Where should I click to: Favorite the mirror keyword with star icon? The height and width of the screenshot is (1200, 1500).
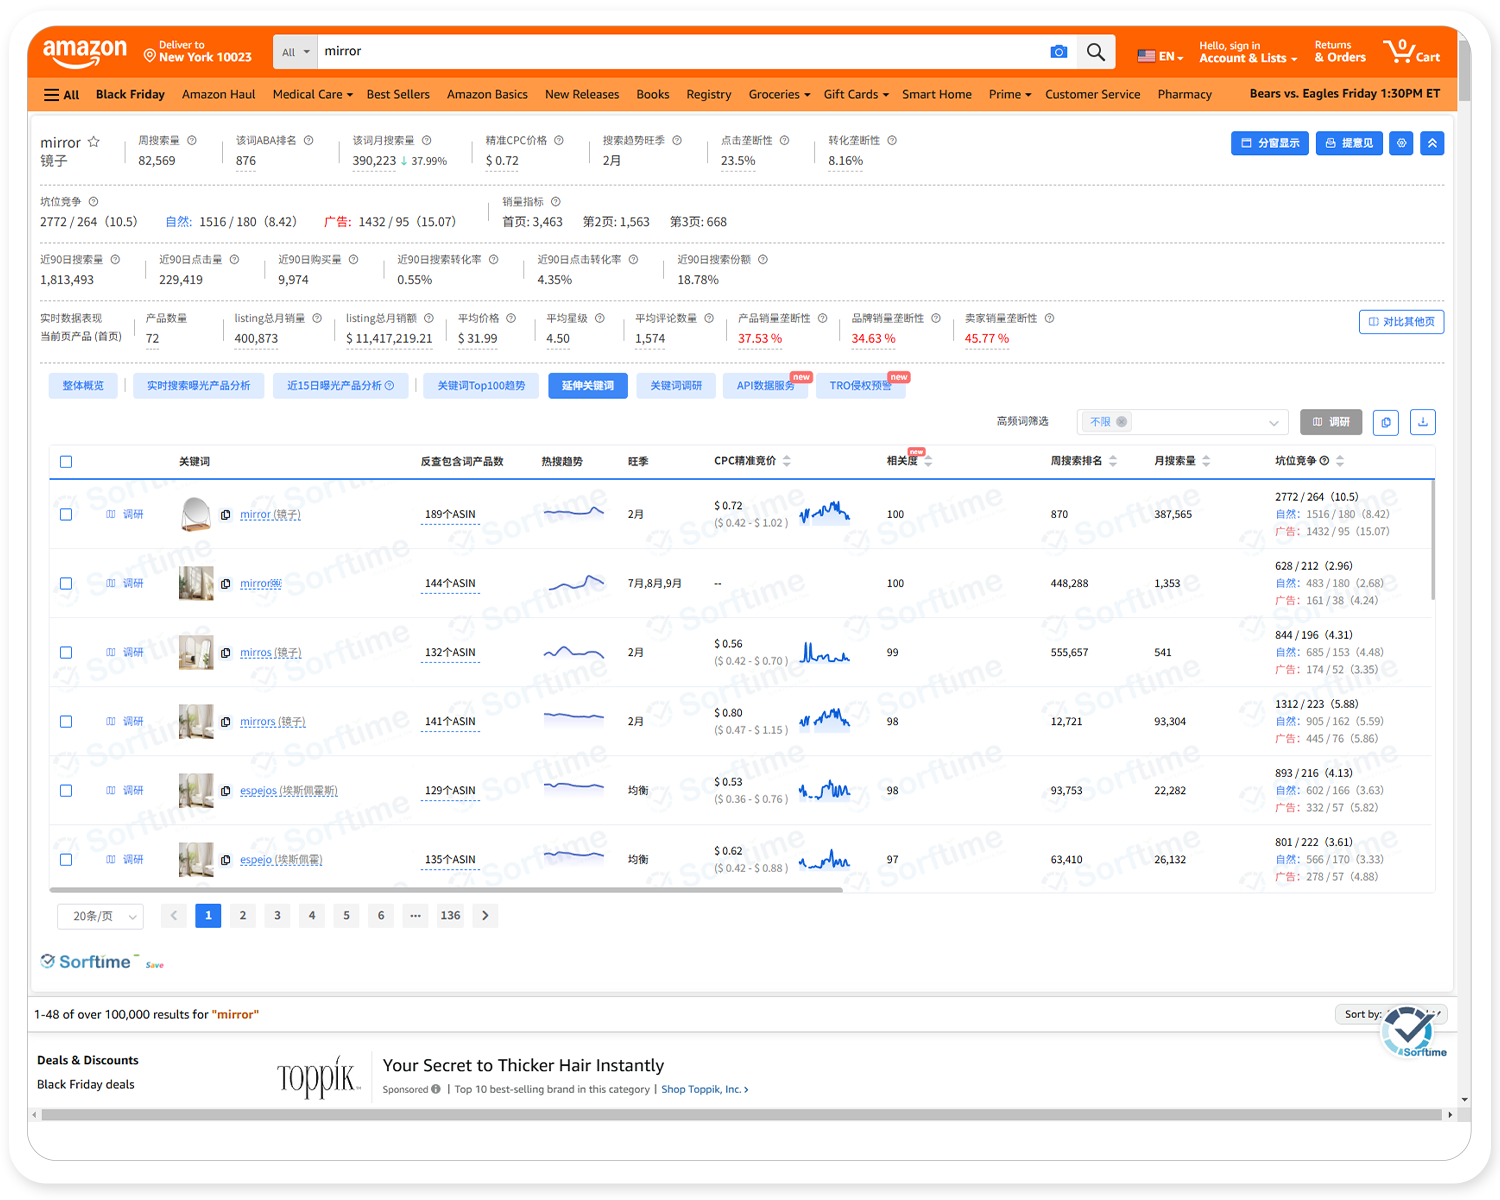[94, 142]
